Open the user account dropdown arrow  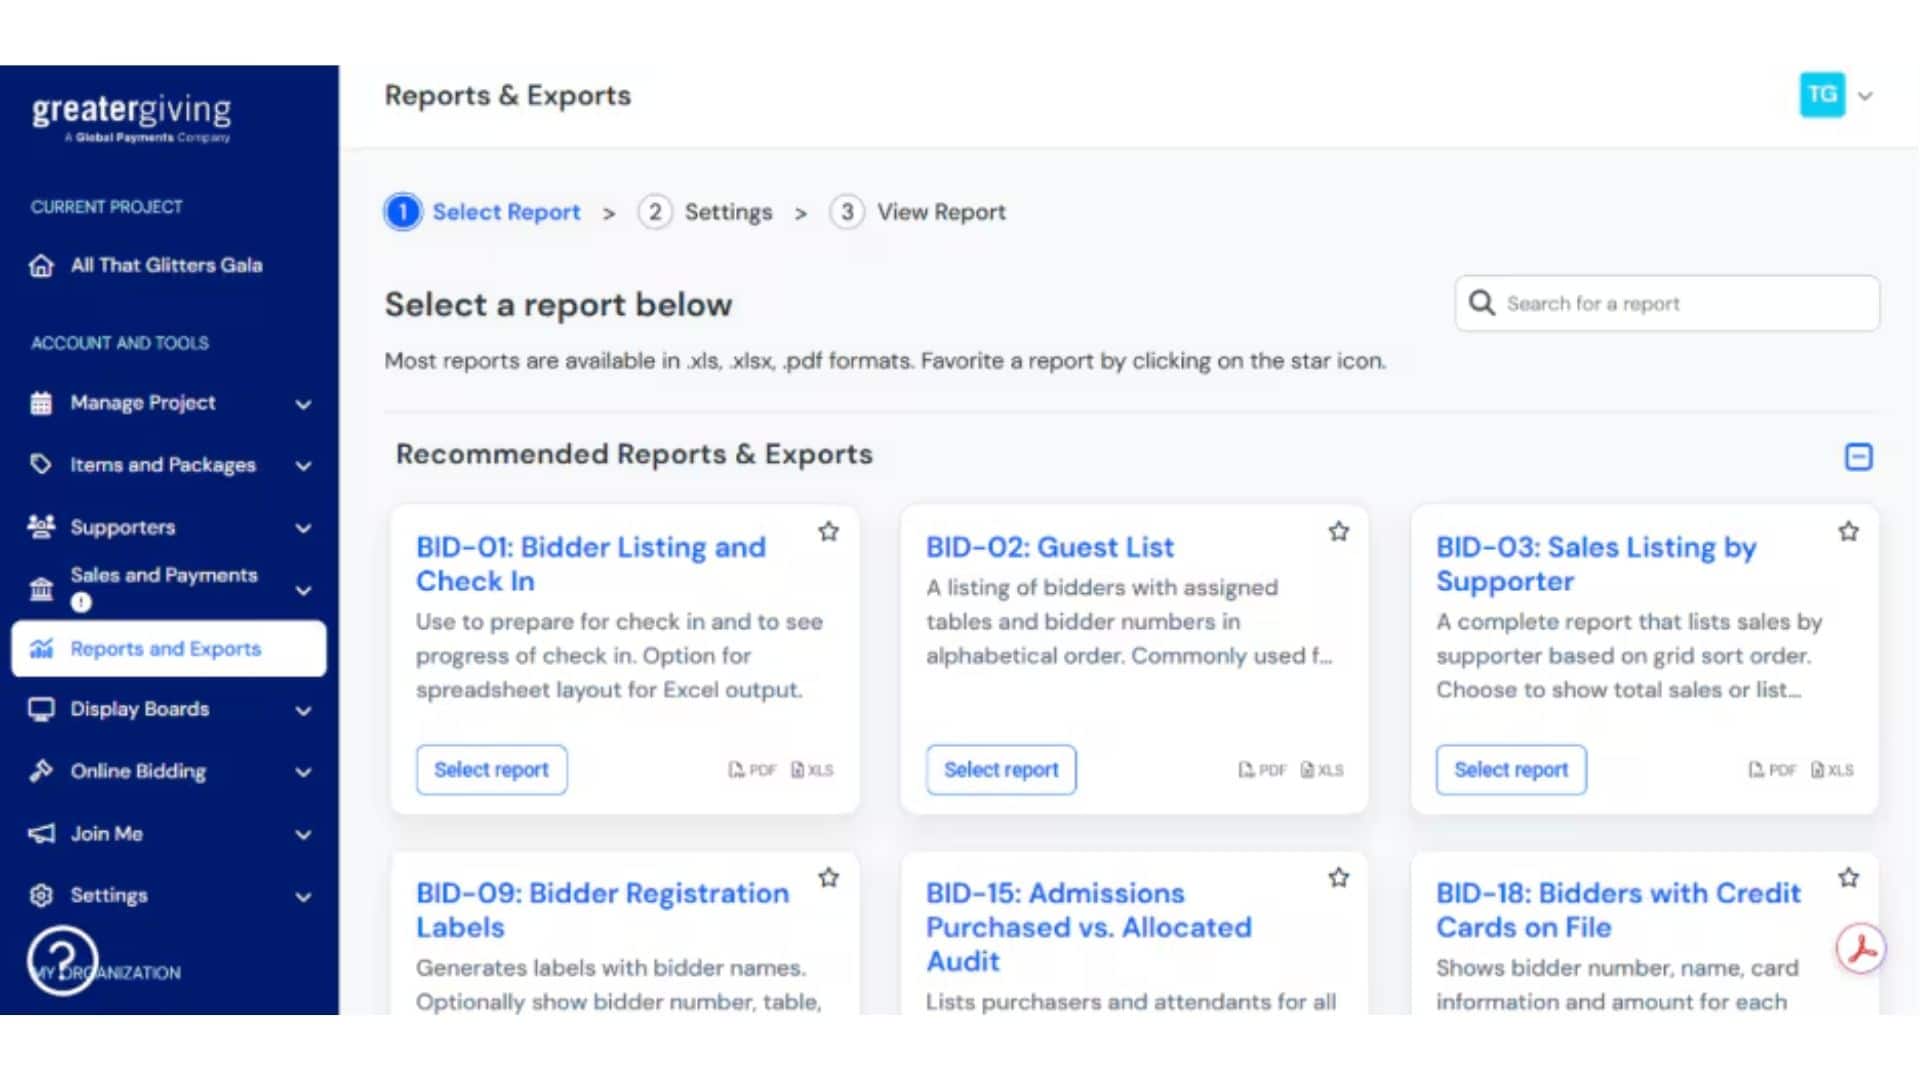[x=1865, y=96]
